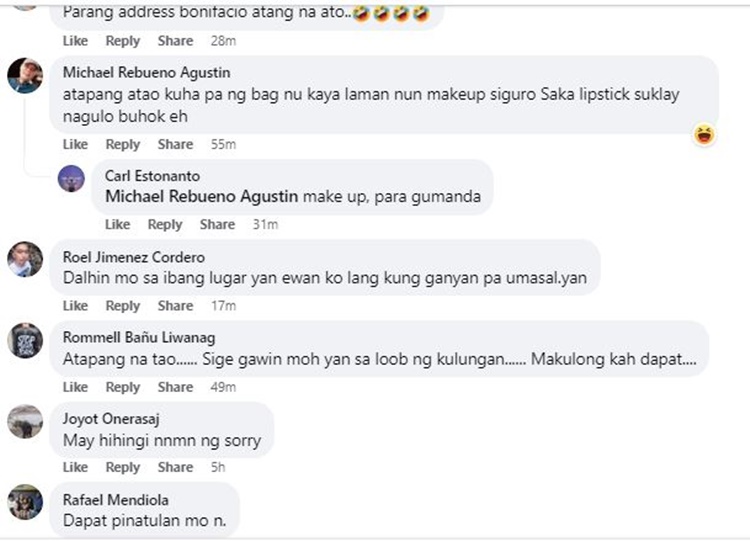Click Carl Estonanto's avatar
This screenshot has width=750, height=541.
(71, 178)
